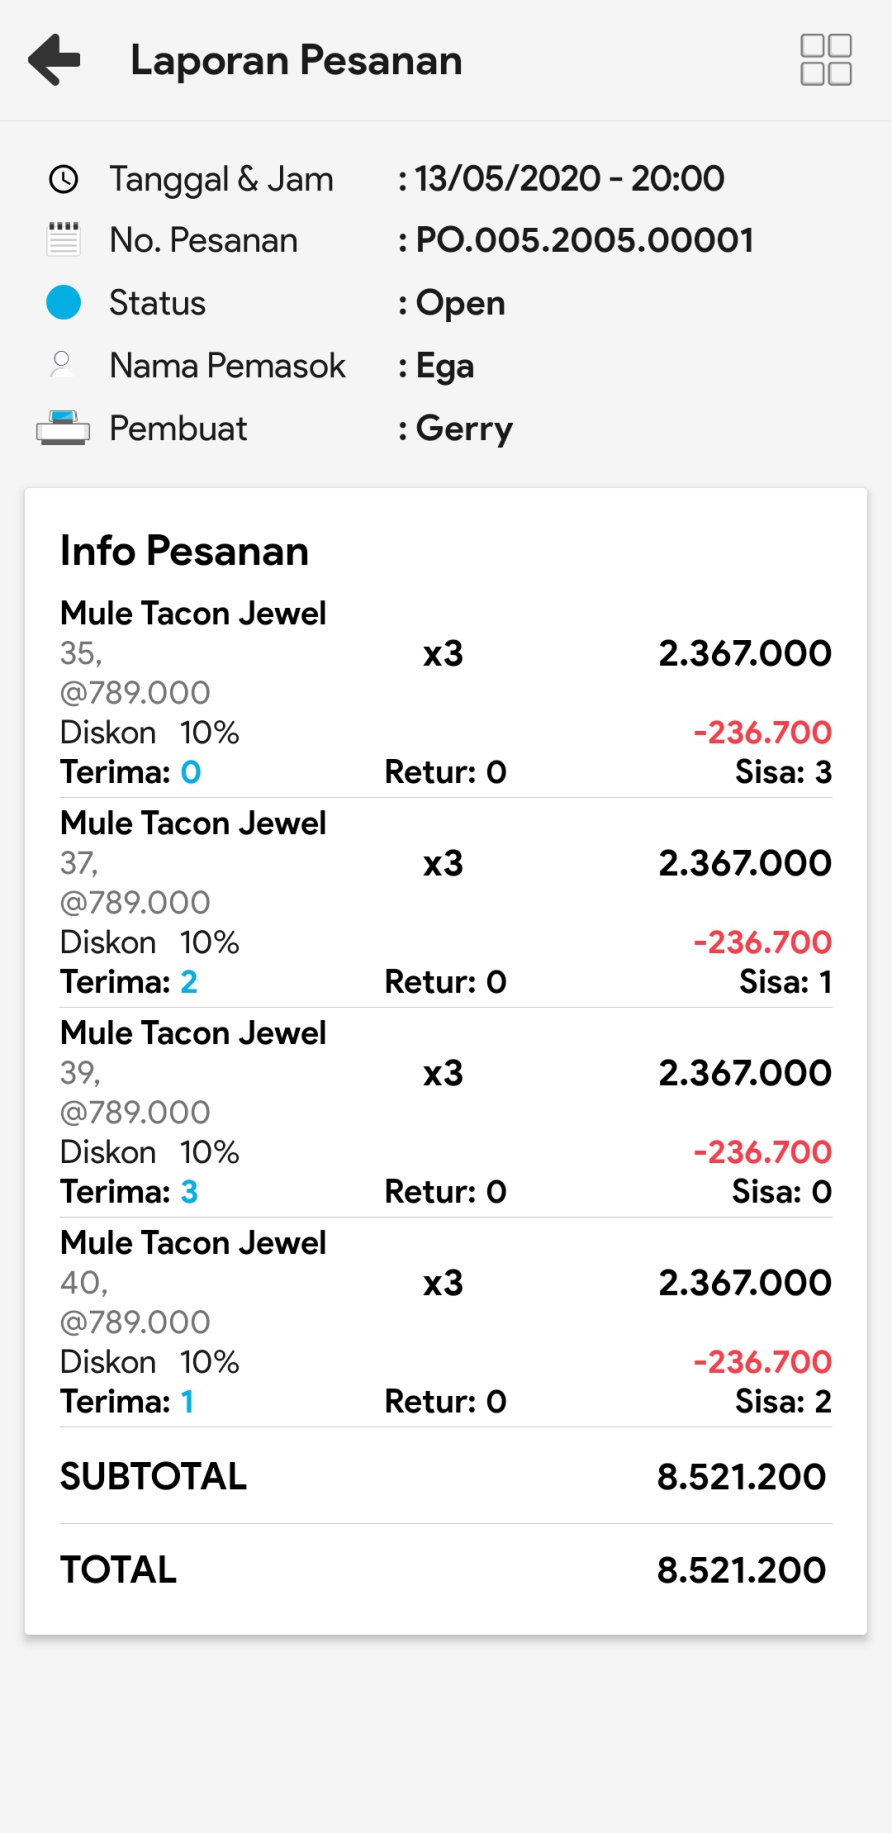
Task: Open the Mule Tacon Jewel size 35 item
Action: point(193,613)
